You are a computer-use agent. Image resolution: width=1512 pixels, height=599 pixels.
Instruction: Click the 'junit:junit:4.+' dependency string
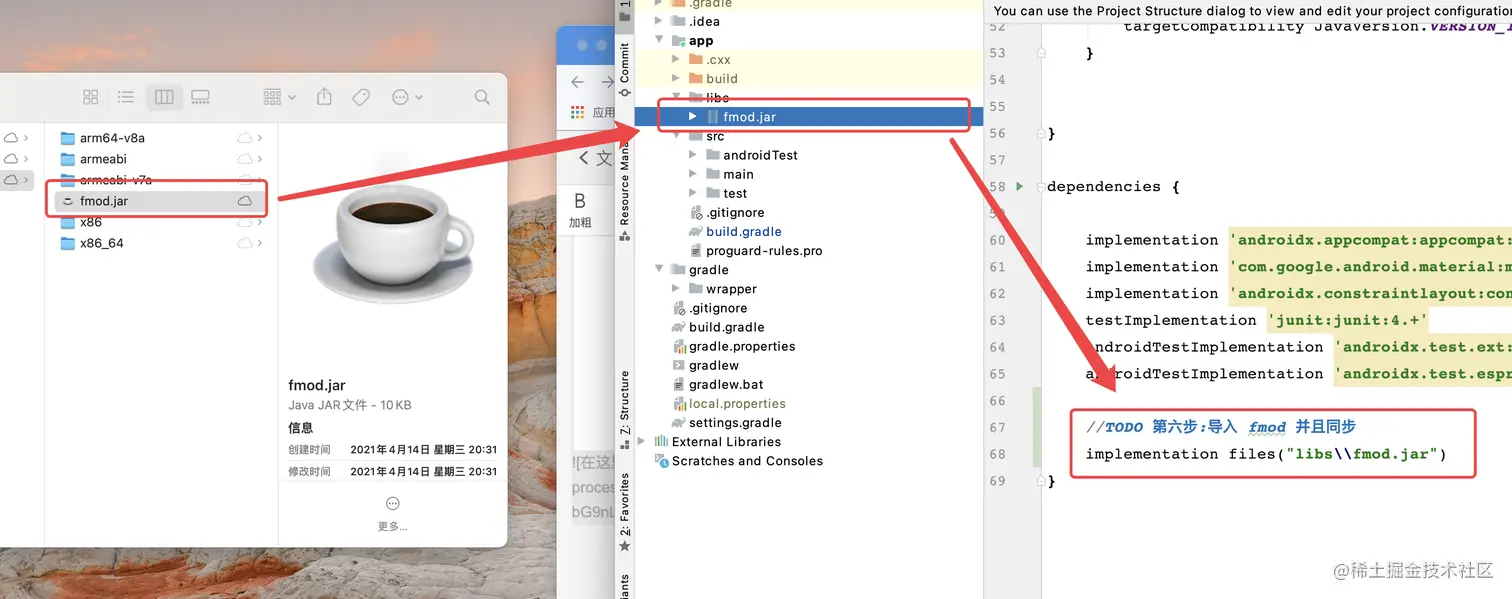click(1348, 320)
